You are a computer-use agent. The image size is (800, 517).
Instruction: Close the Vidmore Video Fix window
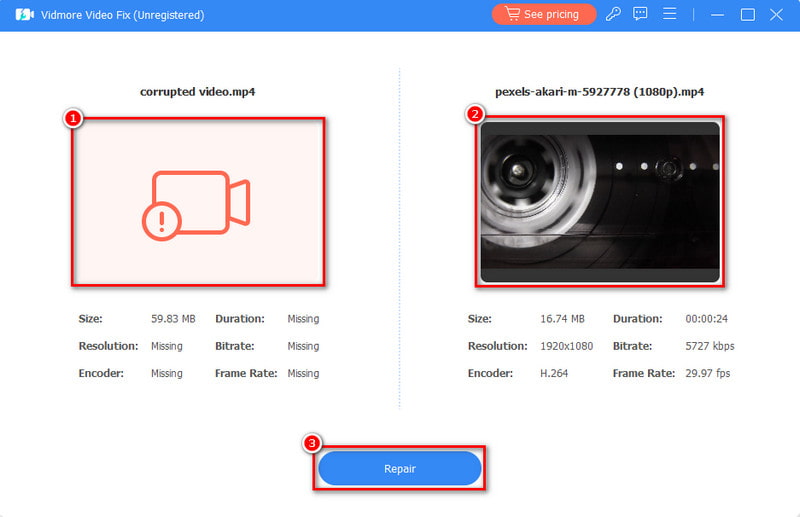(776, 15)
